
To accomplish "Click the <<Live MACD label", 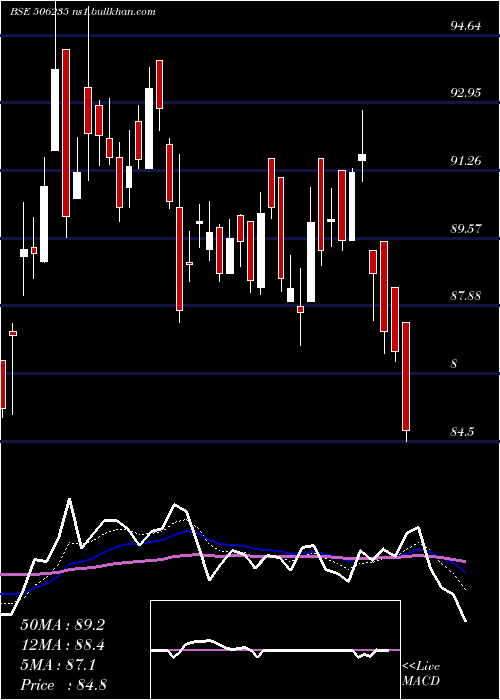I will click(x=421, y=674).
